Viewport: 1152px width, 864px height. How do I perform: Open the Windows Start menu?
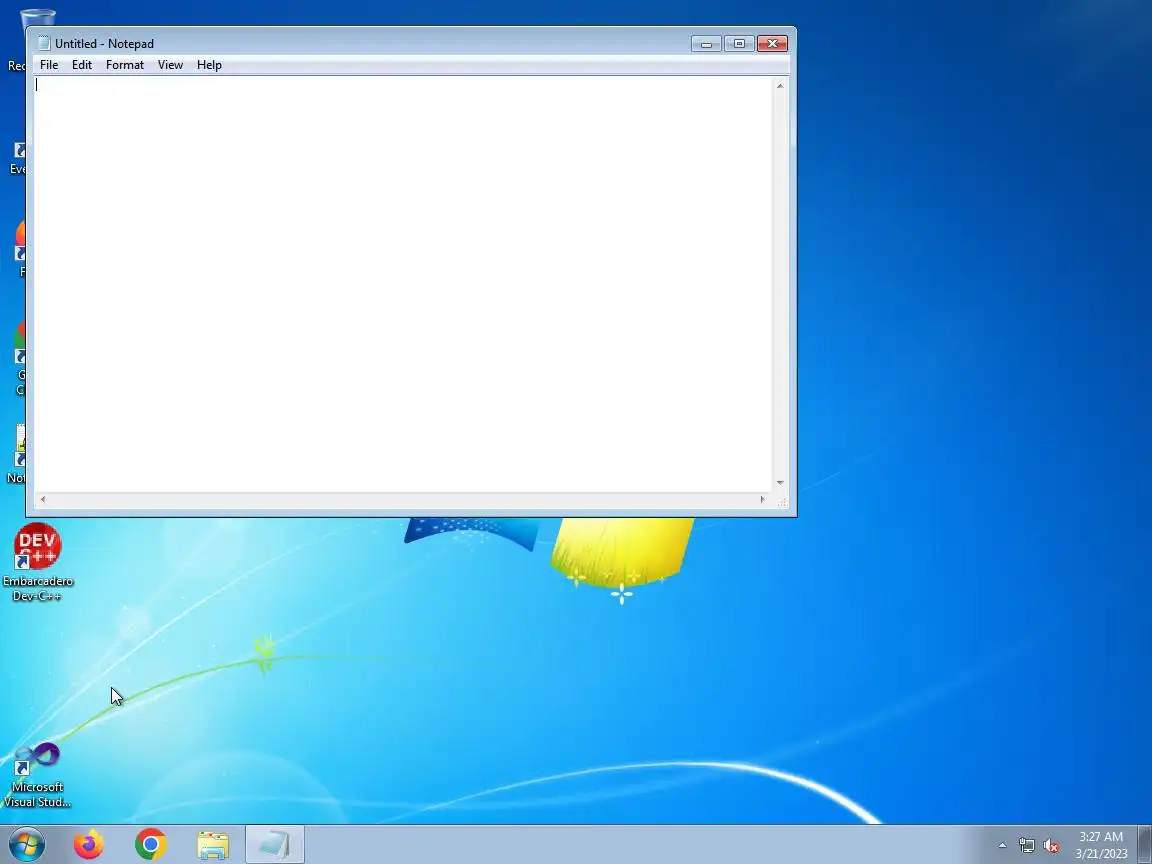pos(26,844)
